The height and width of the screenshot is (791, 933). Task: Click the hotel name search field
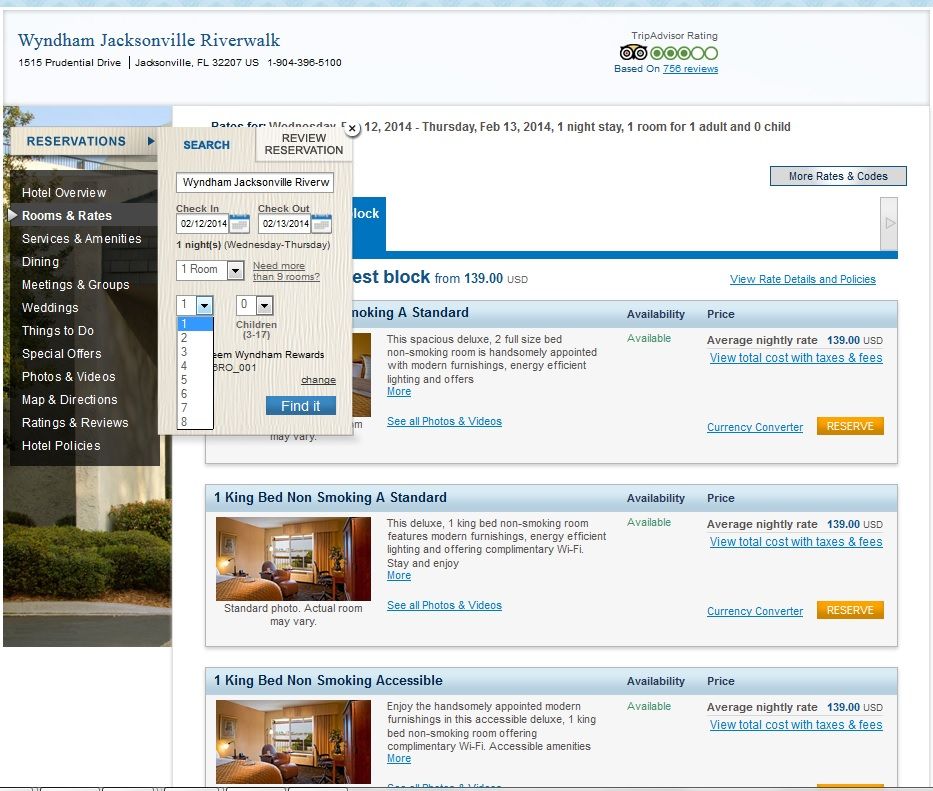[255, 182]
